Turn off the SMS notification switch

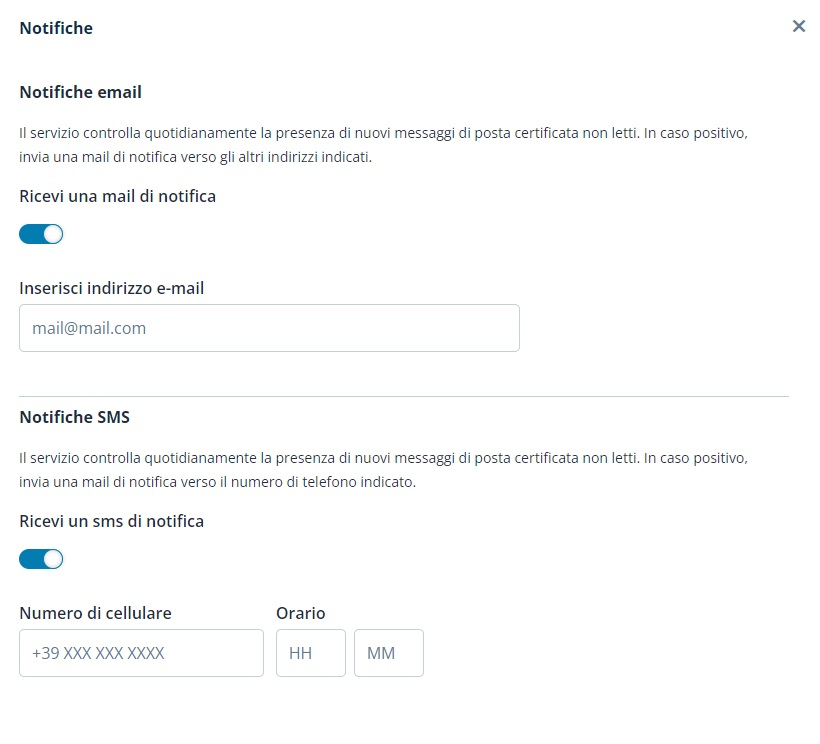pos(41,559)
